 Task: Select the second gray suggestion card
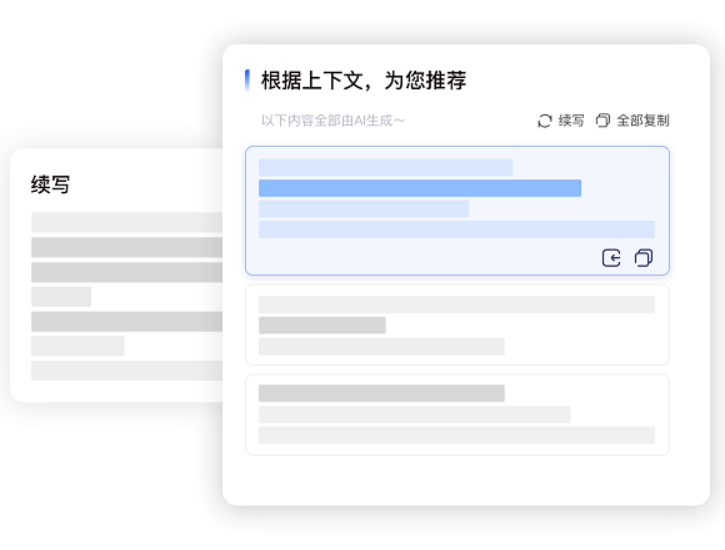[457, 325]
